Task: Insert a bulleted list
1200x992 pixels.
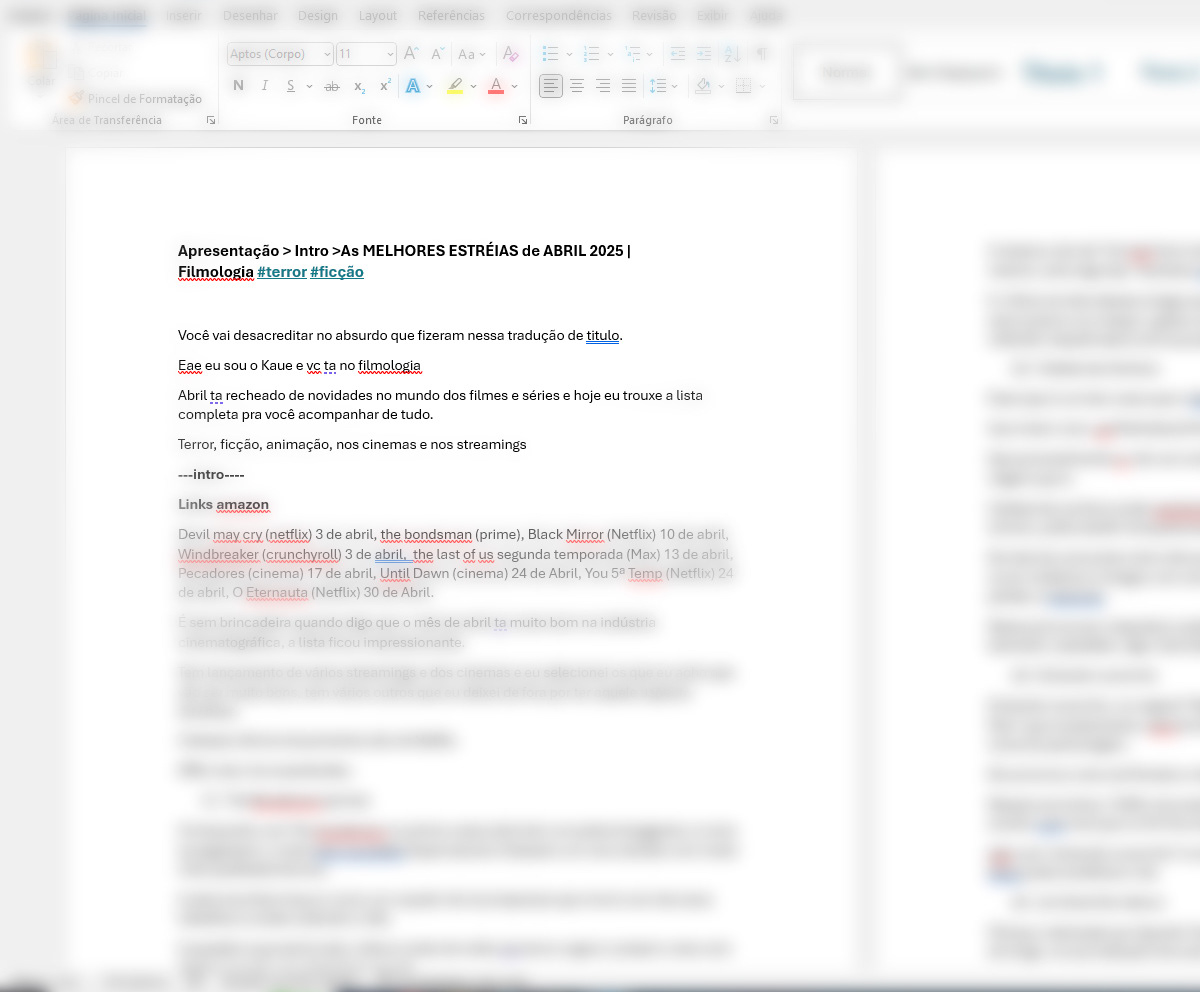Action: click(x=550, y=54)
